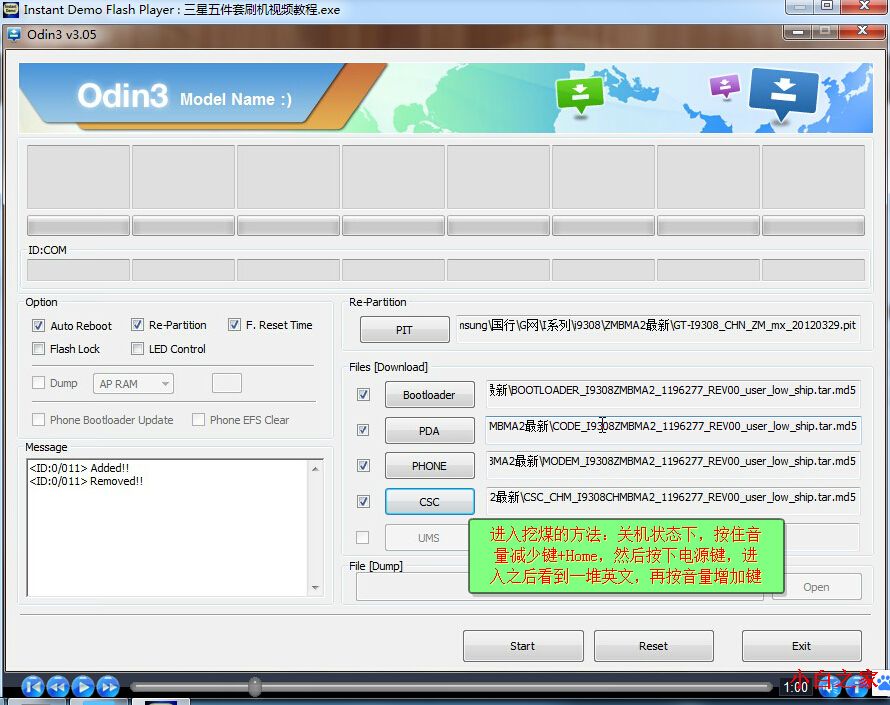Click the player's info button
Image resolution: width=890 pixels, height=705 pixels.
(x=858, y=688)
